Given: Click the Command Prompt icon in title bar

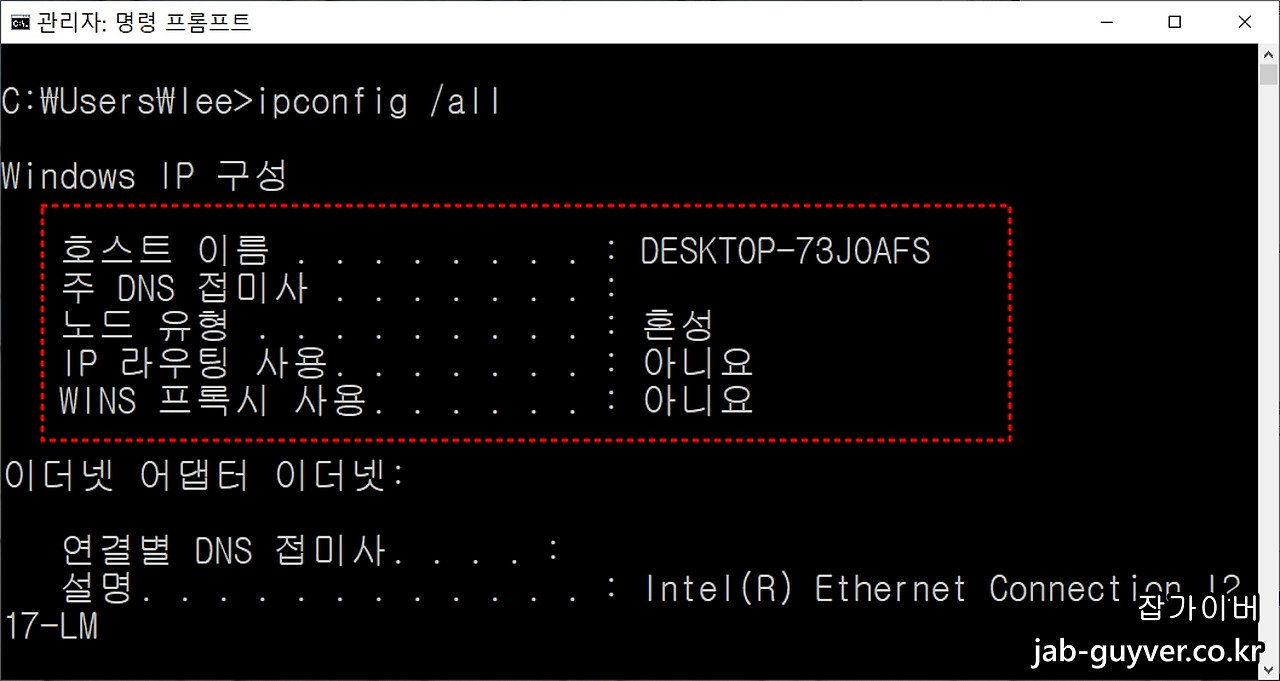Looking at the screenshot, I should [19, 21].
